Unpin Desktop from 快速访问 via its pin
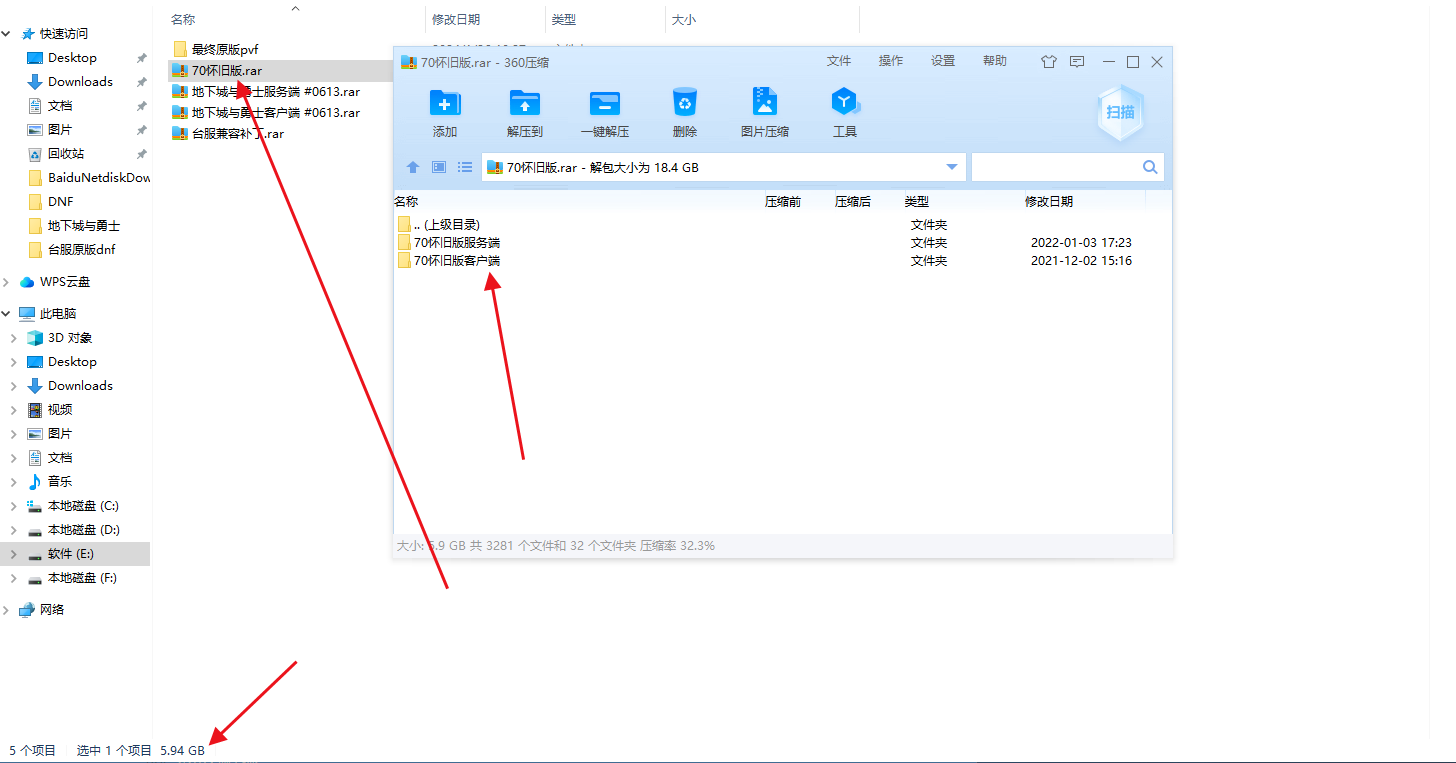 pos(143,57)
